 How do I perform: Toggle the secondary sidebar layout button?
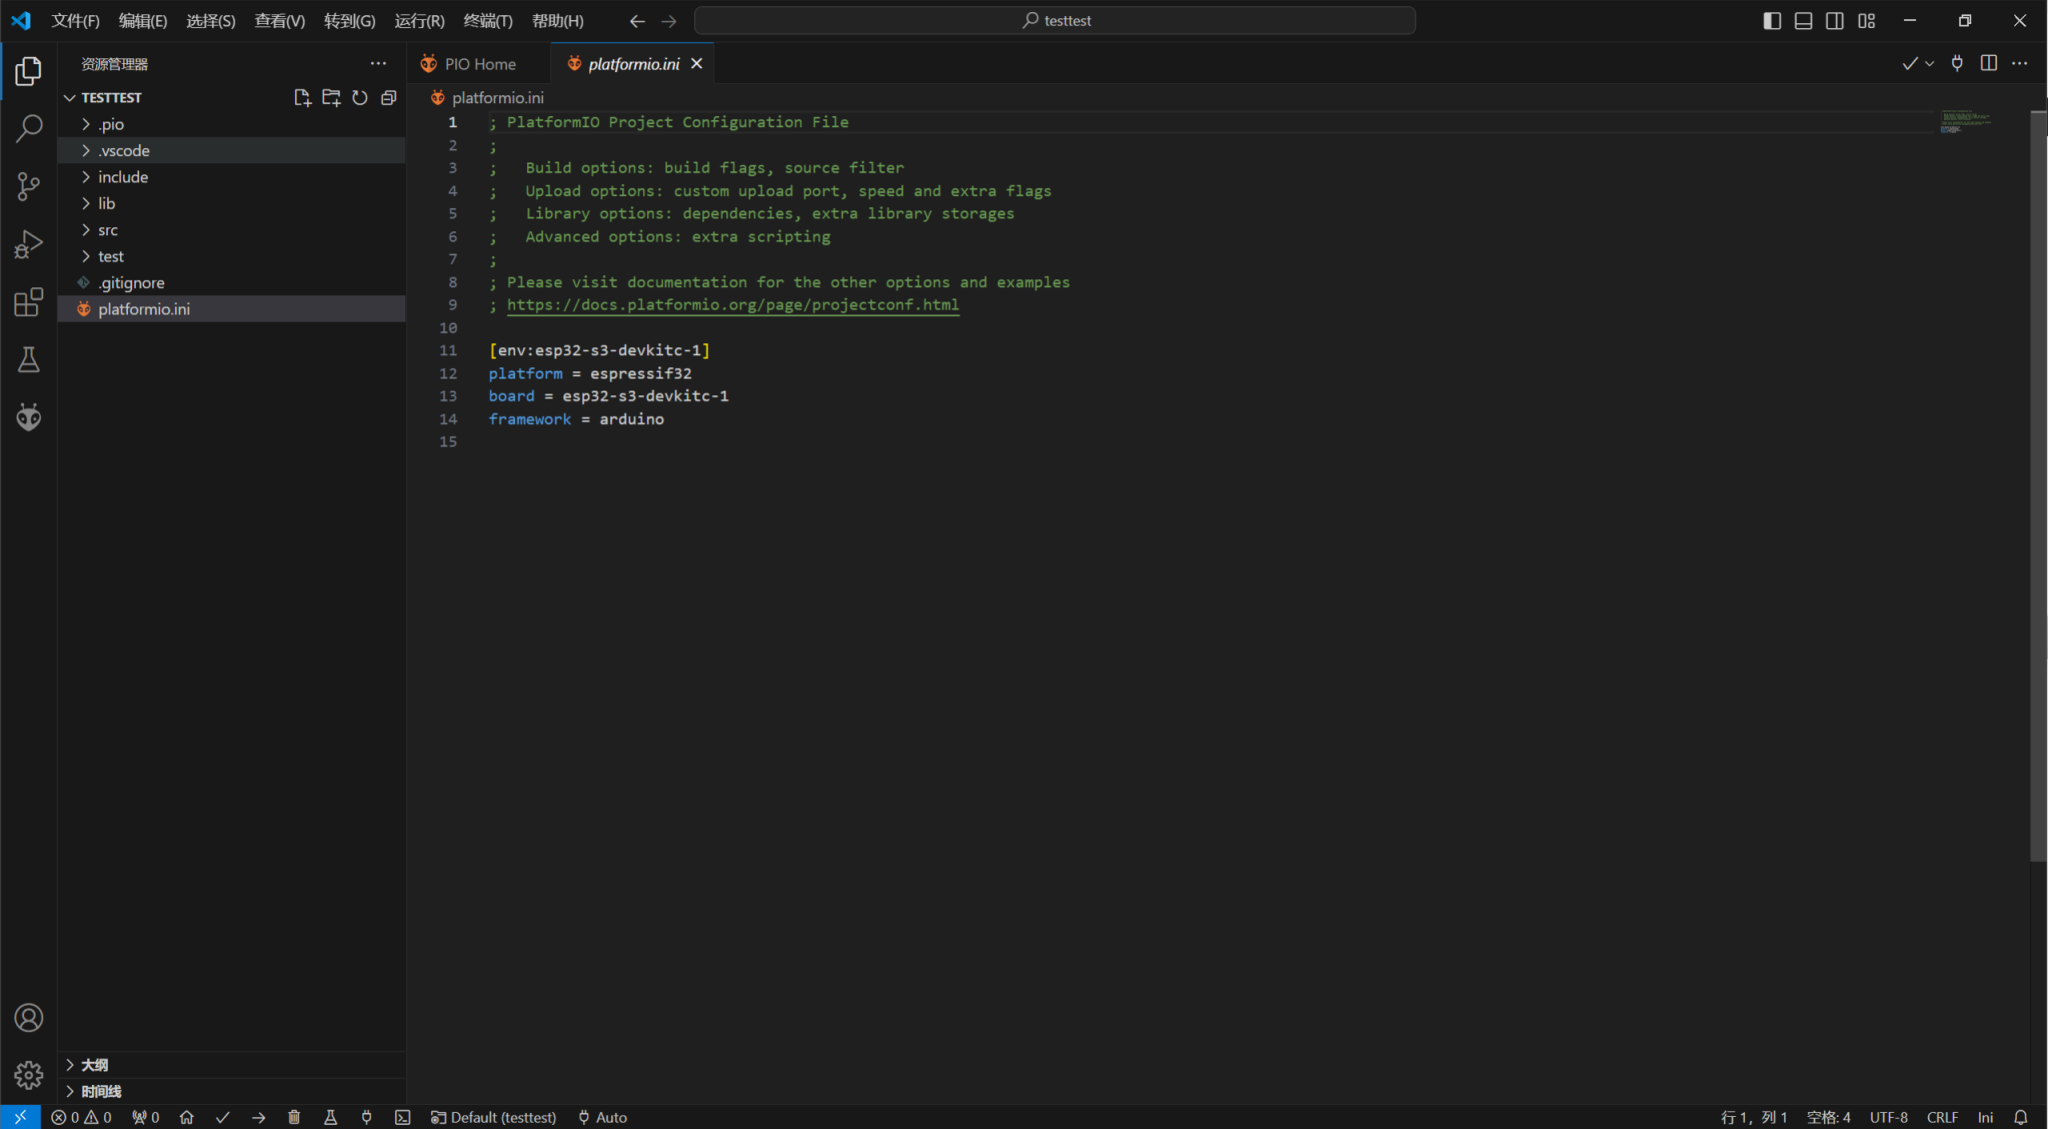1834,21
